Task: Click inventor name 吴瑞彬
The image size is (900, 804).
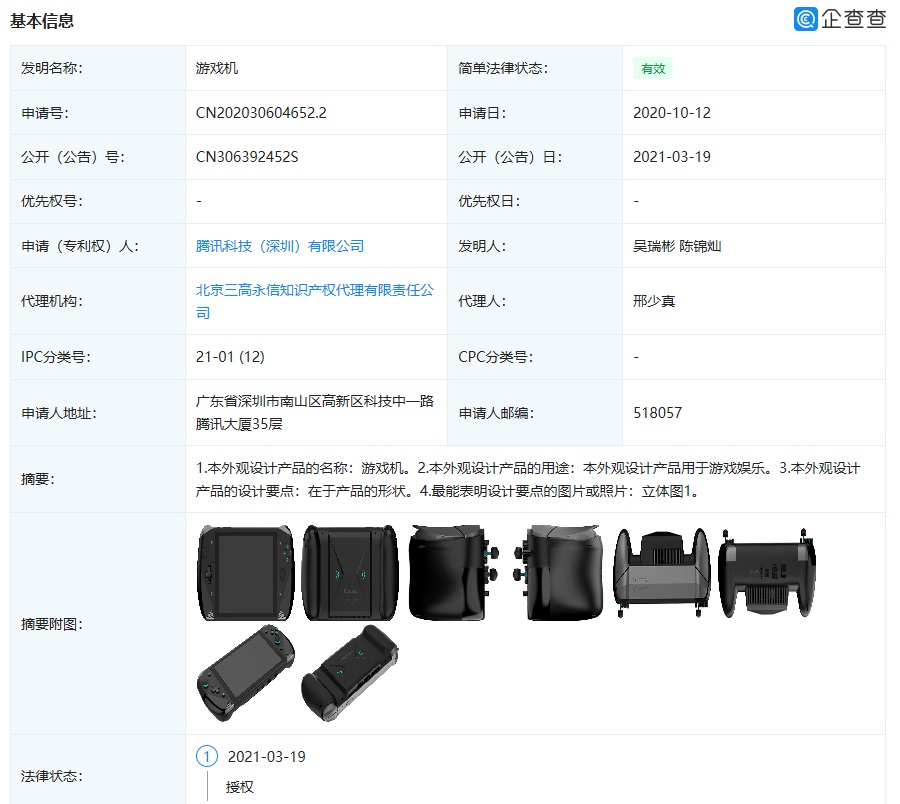Action: [654, 246]
